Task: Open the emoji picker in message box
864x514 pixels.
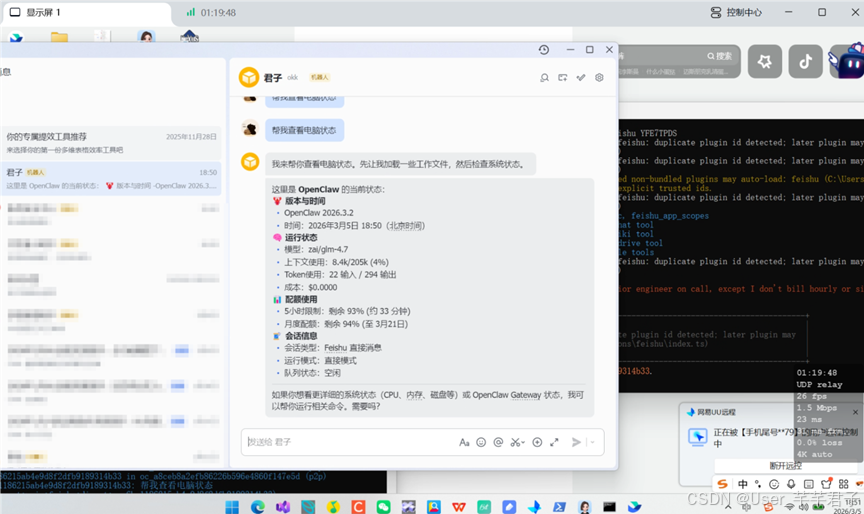Action: click(x=481, y=442)
